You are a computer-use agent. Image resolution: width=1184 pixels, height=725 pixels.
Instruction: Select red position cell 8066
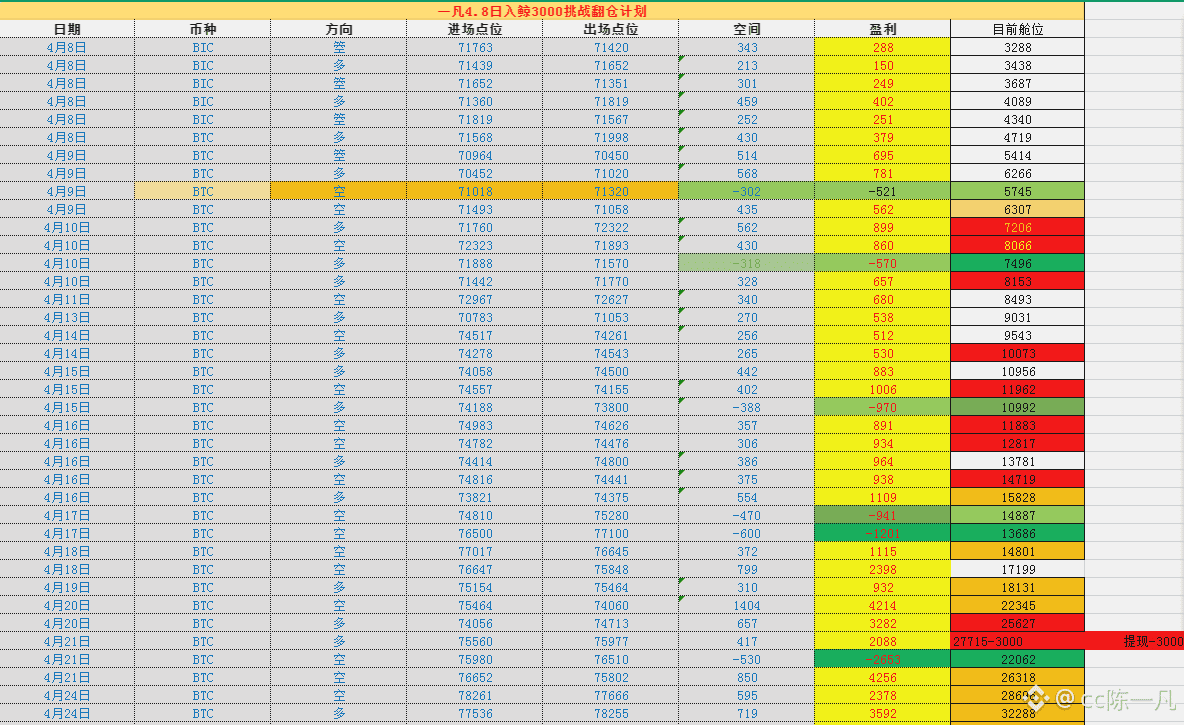point(1017,245)
